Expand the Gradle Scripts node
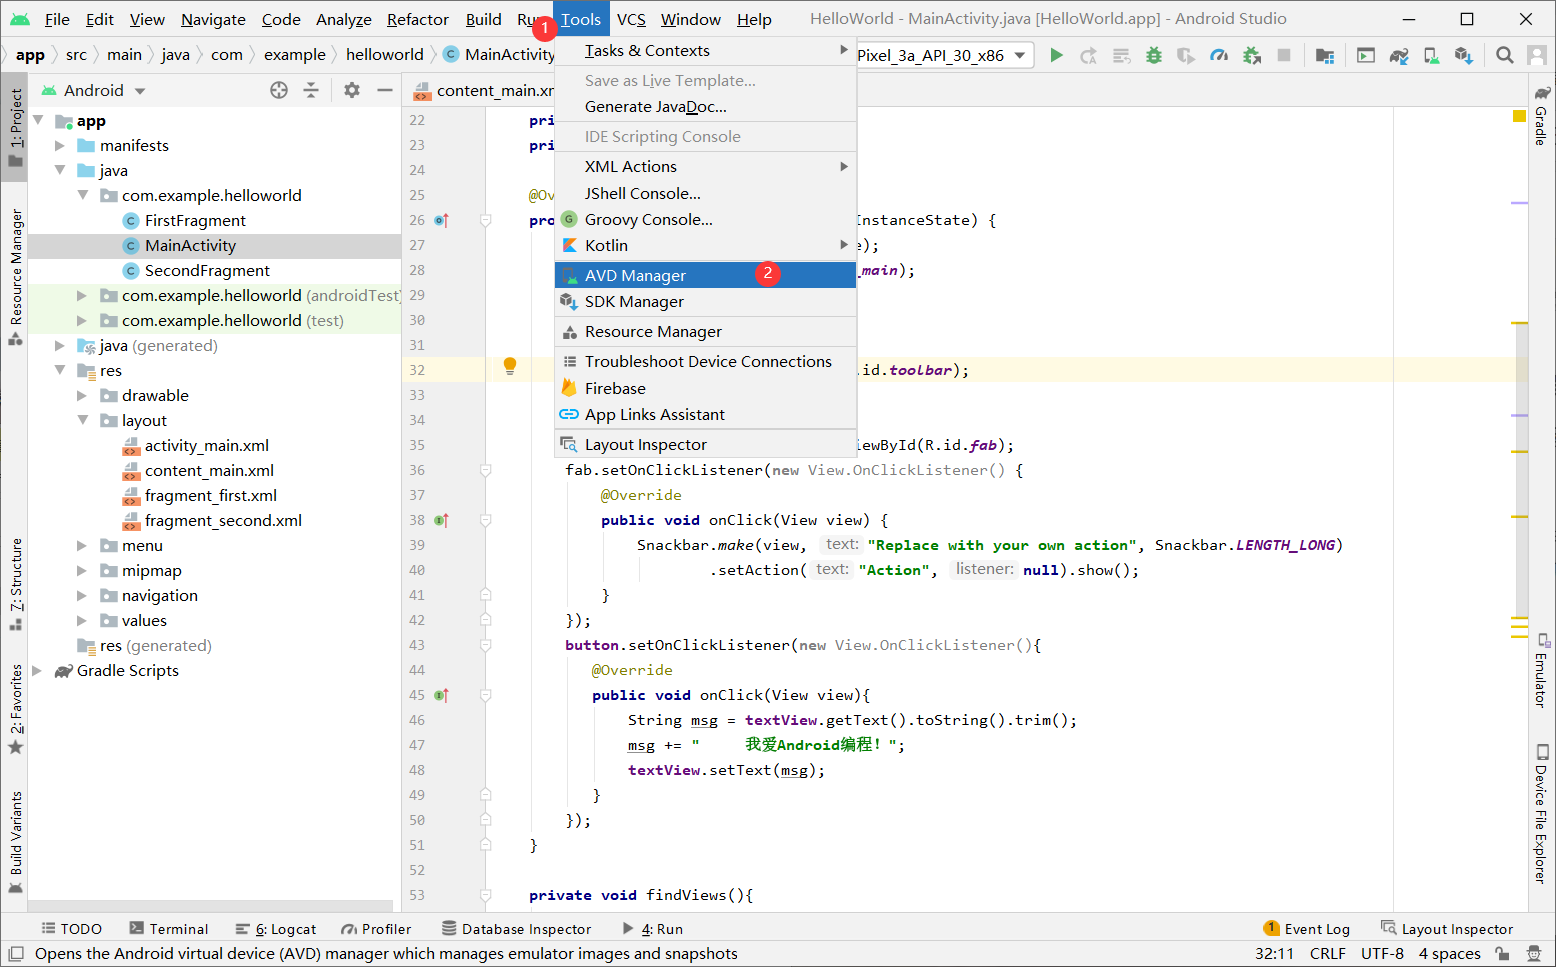The width and height of the screenshot is (1556, 967). 38,670
